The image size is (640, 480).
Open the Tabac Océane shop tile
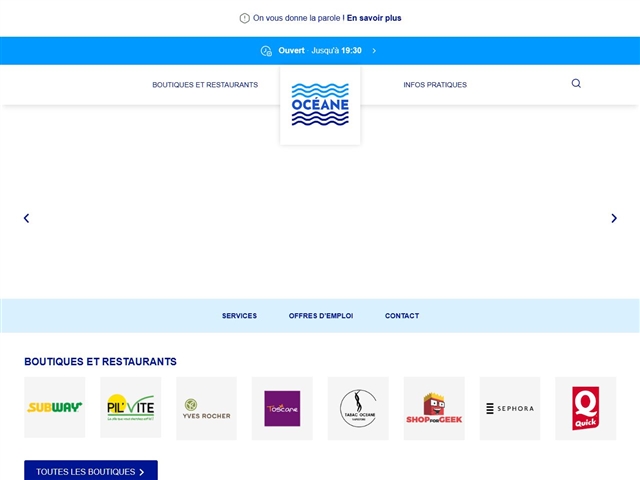(358, 408)
